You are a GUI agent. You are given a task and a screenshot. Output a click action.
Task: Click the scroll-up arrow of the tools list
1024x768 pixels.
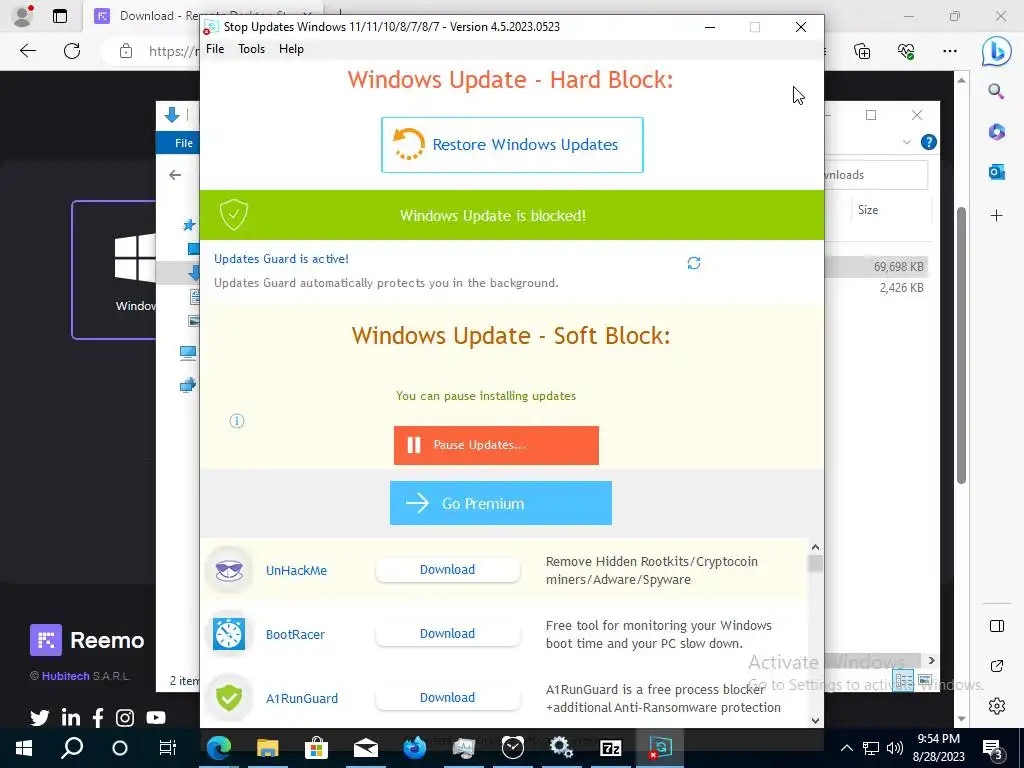(x=815, y=547)
